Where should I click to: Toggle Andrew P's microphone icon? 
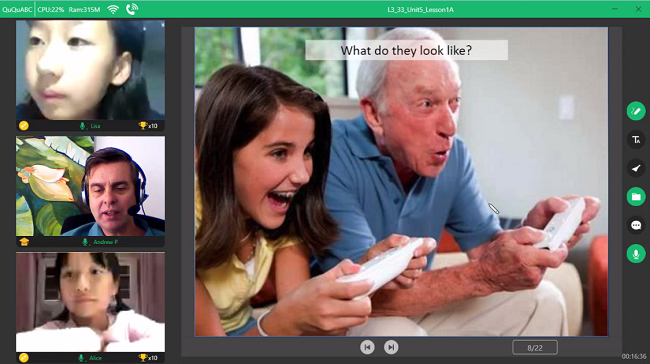coord(85,242)
